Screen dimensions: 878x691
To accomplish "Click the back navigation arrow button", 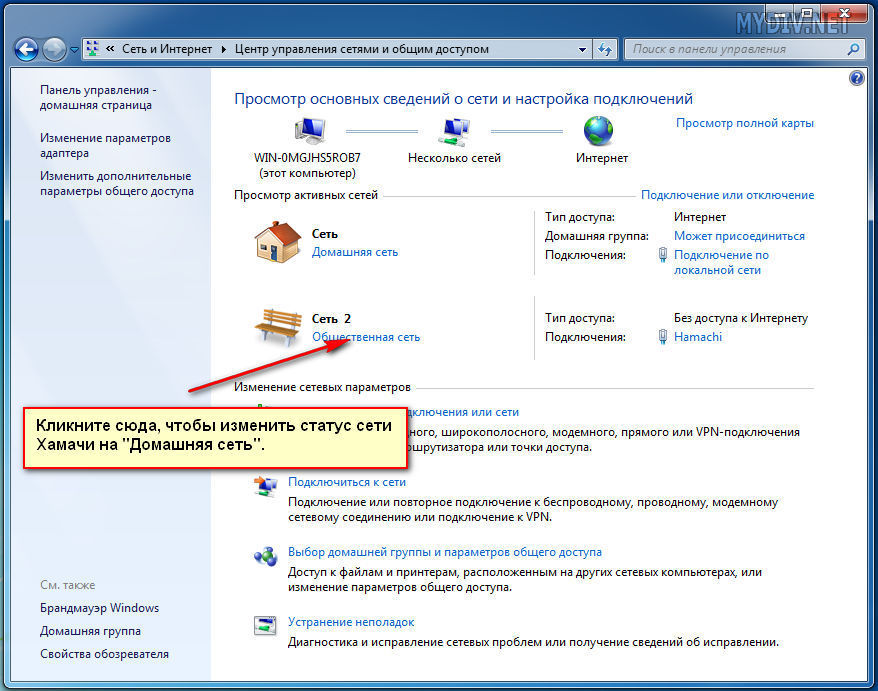I will [x=27, y=48].
